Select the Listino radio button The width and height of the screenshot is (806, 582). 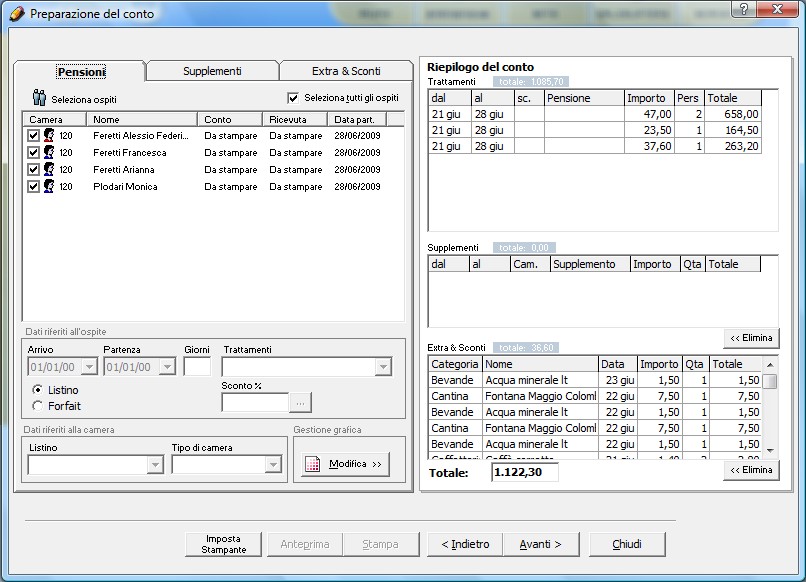(x=37, y=390)
